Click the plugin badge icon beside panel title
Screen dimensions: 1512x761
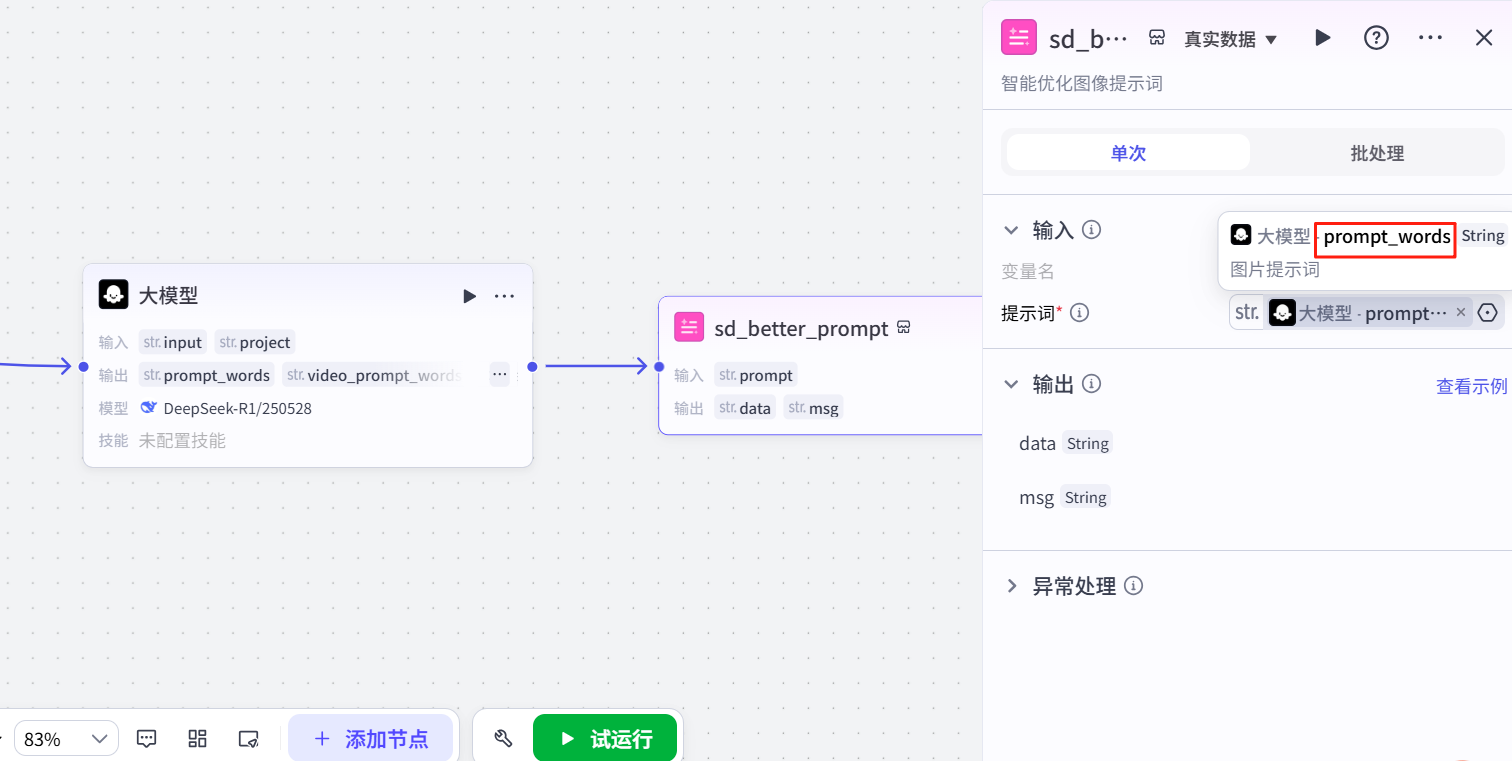pos(1157,38)
